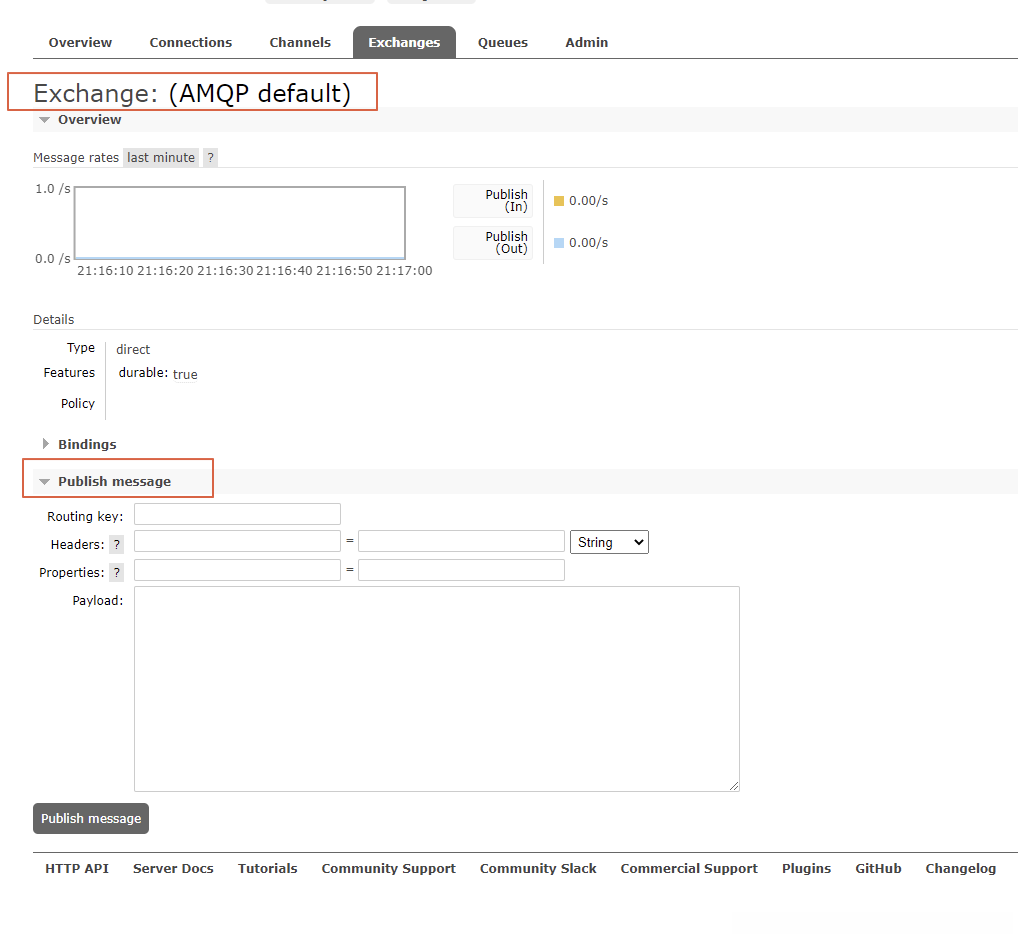1018x943 pixels.
Task: Open the Changelog link
Action: click(960, 868)
